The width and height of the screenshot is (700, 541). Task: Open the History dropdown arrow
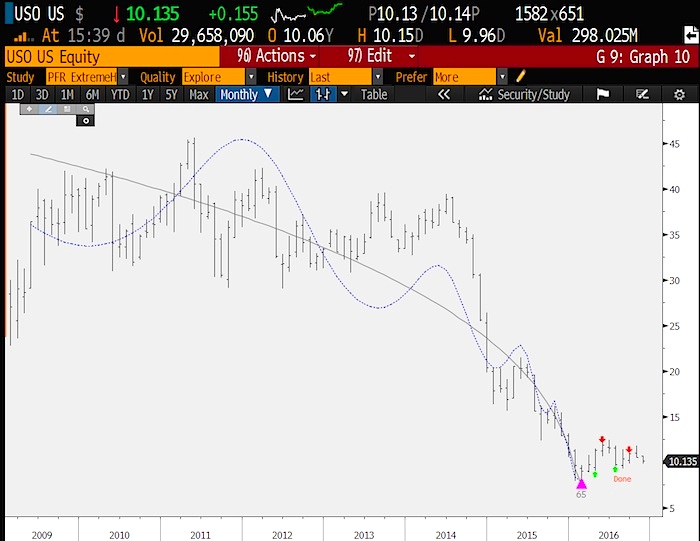coord(378,77)
